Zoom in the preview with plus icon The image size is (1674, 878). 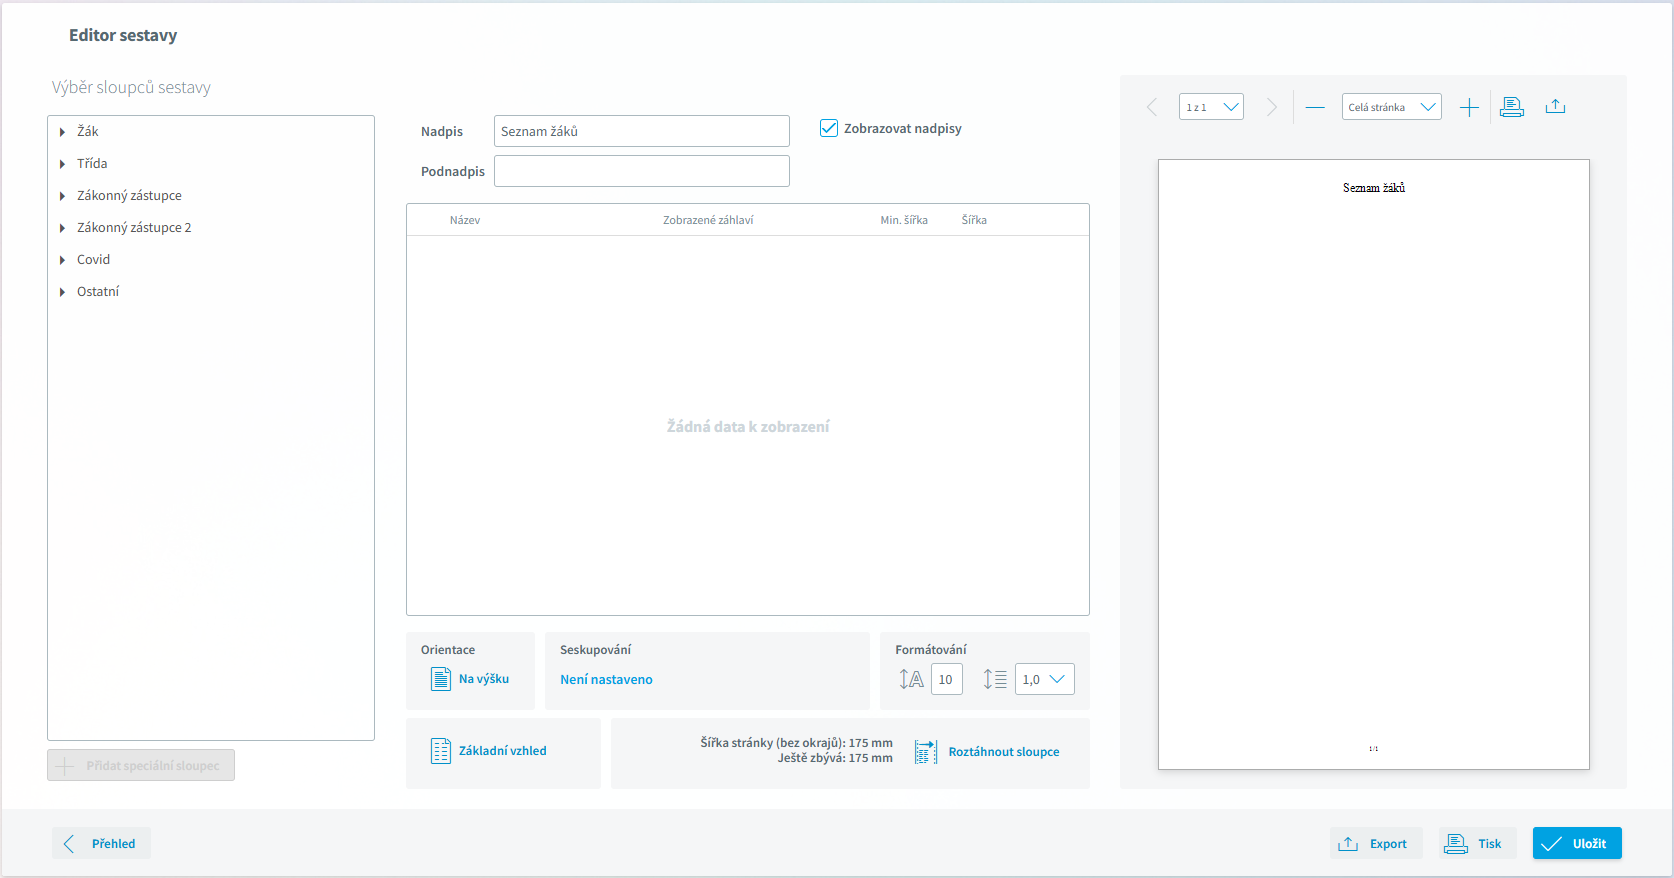tap(1469, 108)
